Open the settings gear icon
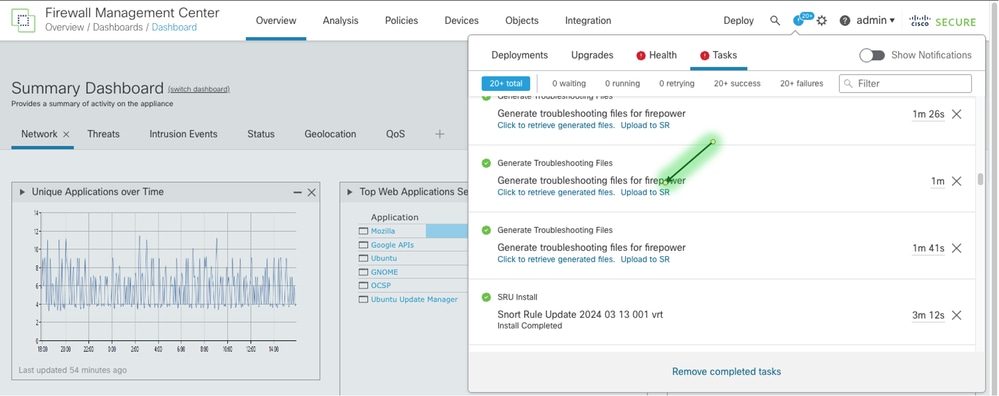The image size is (999, 396). (822, 20)
